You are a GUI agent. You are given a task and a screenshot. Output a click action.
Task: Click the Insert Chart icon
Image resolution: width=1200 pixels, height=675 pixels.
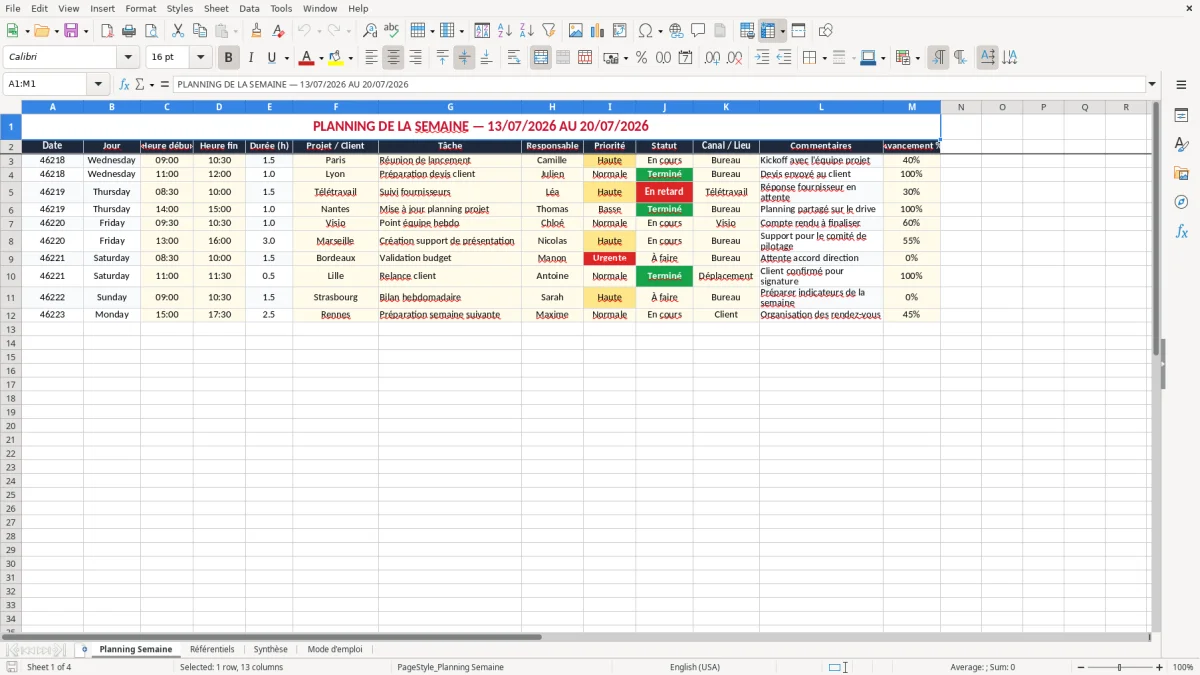pyautogui.click(x=598, y=31)
